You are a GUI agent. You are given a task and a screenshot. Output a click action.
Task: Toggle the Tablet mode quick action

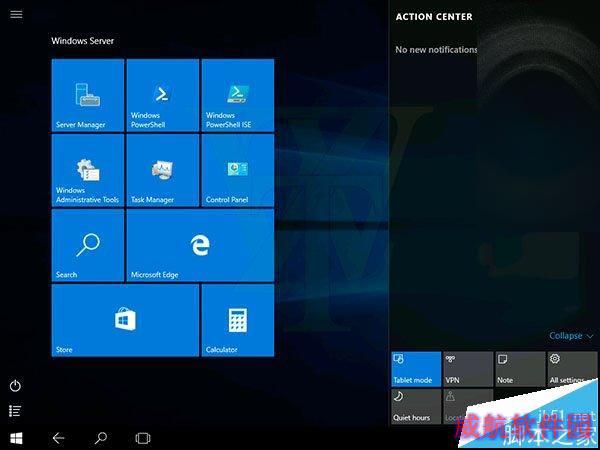pos(416,369)
